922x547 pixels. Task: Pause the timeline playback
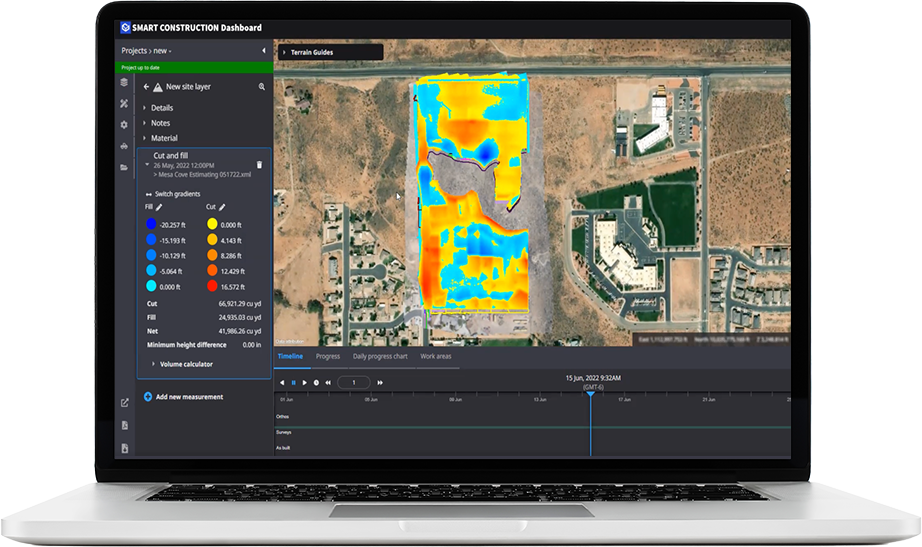pyautogui.click(x=293, y=383)
